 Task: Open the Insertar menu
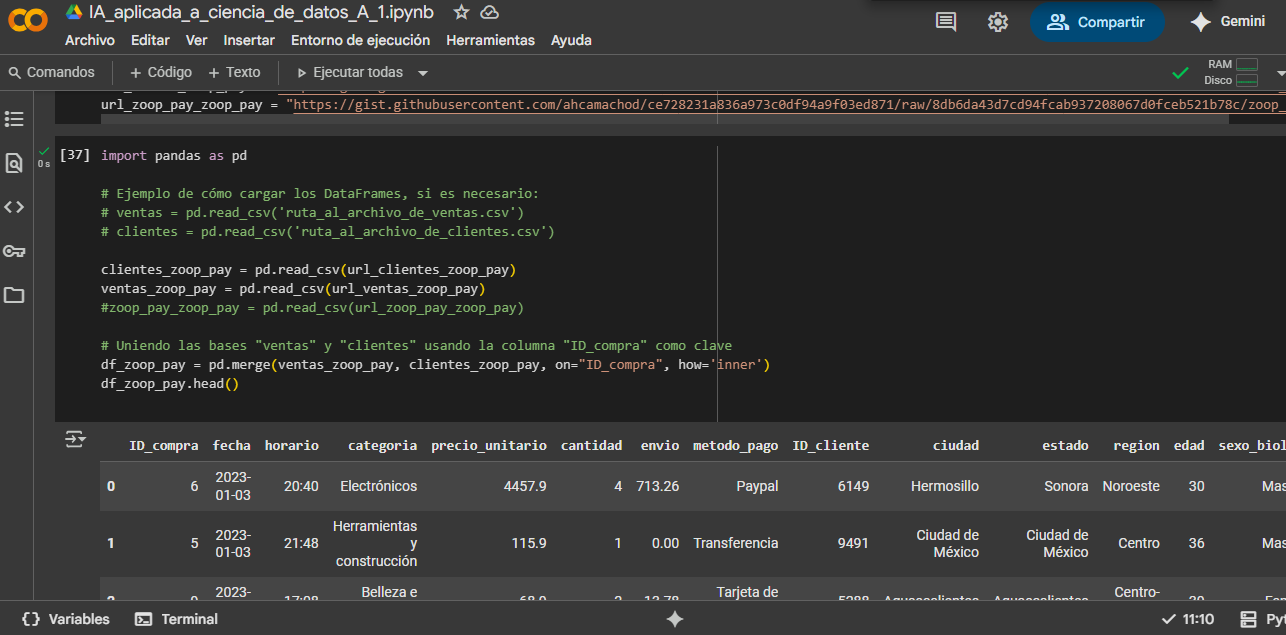click(x=249, y=40)
